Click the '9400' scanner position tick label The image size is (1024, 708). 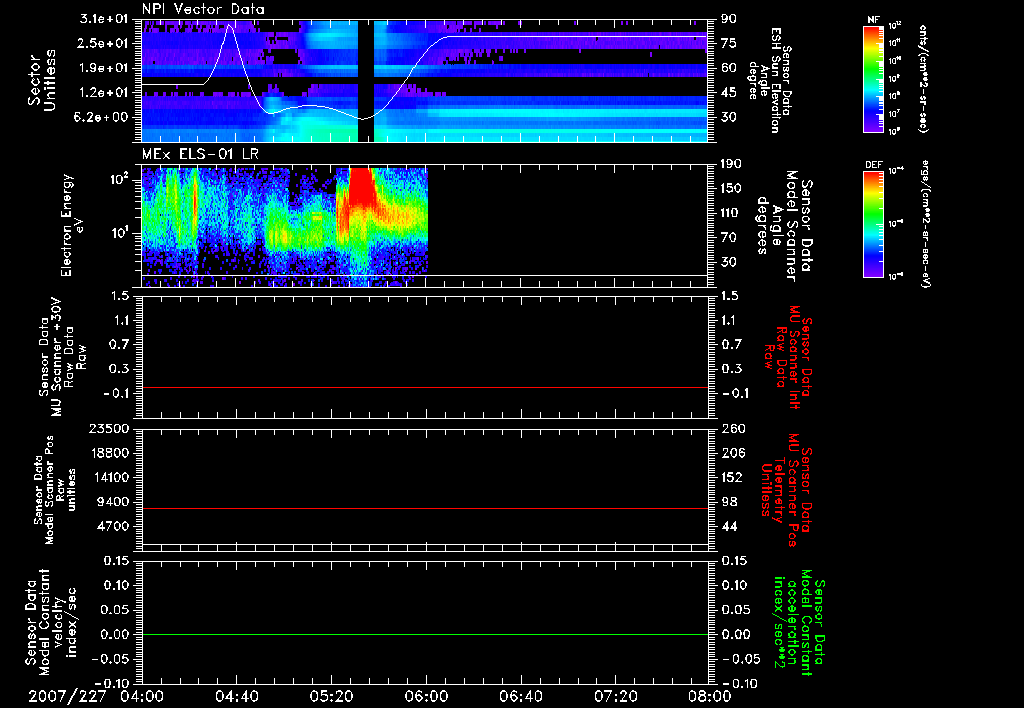pos(113,502)
